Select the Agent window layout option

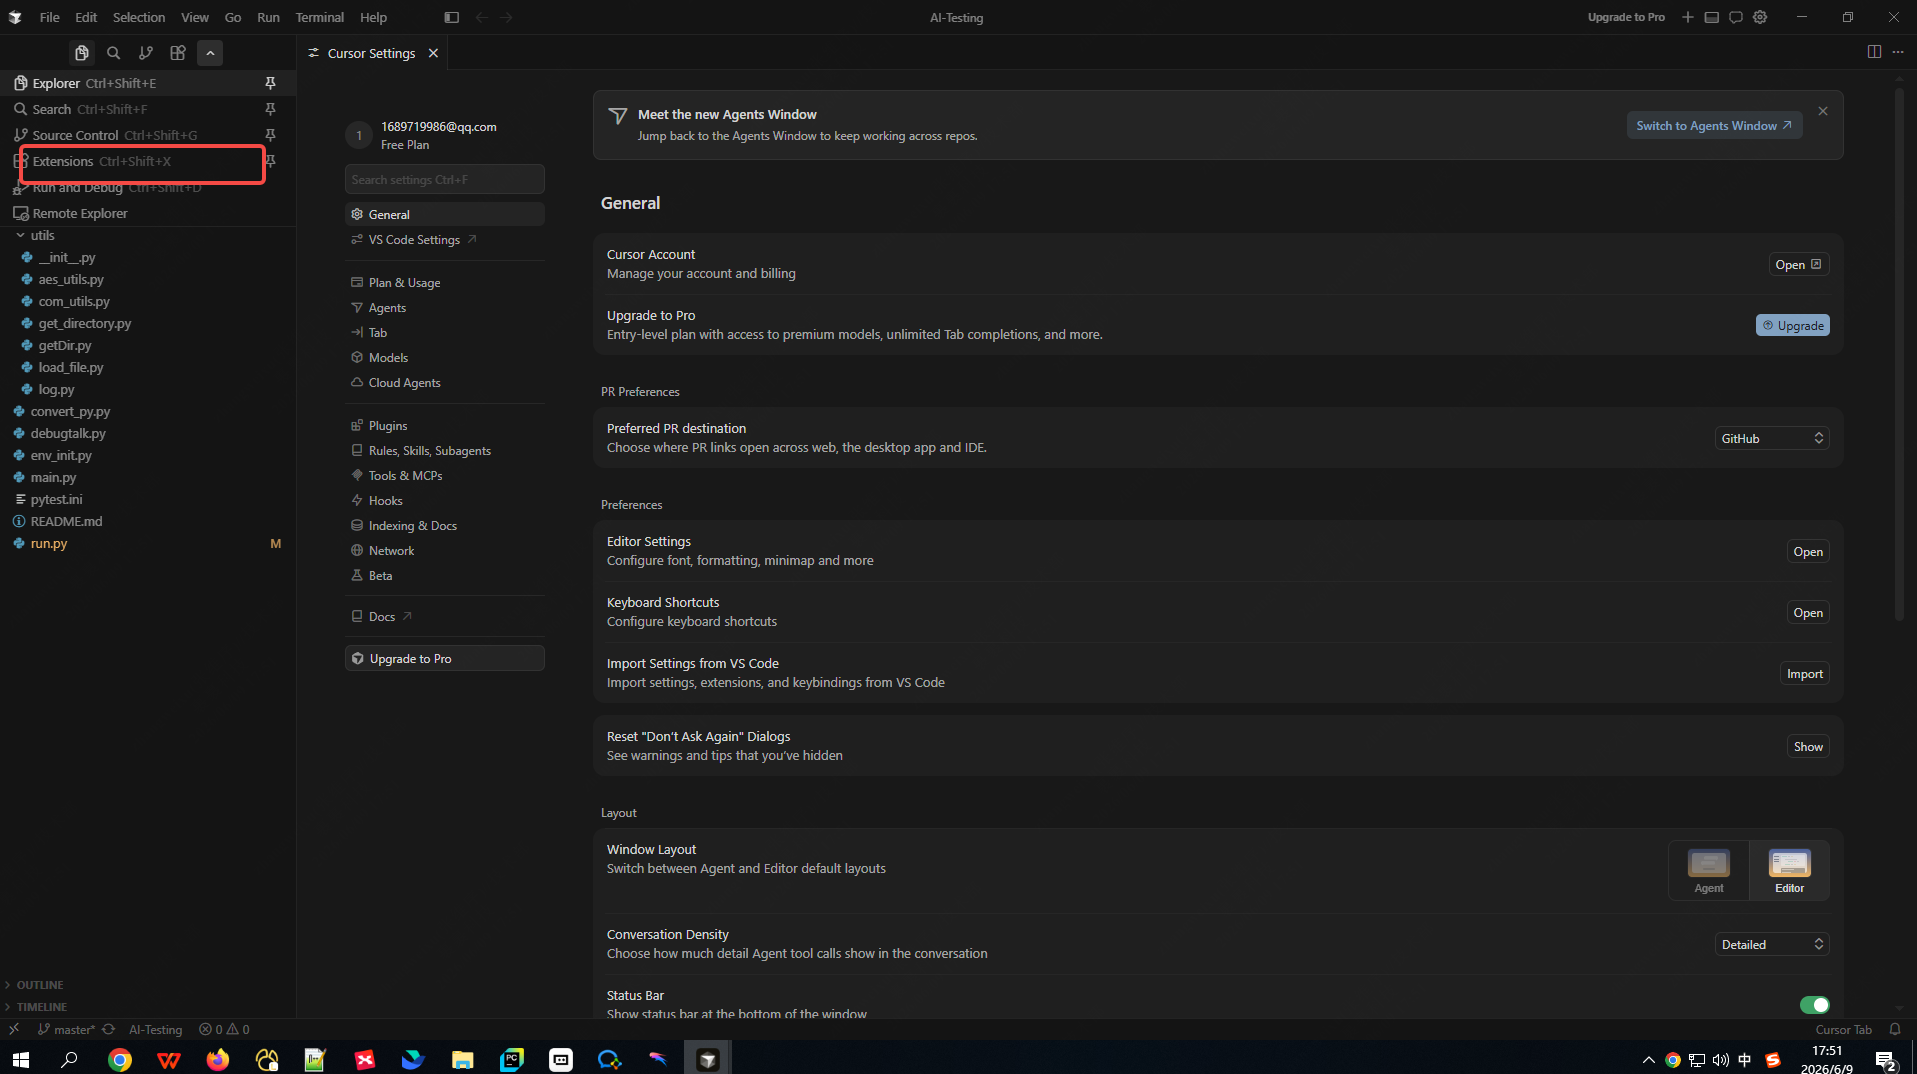click(x=1708, y=871)
